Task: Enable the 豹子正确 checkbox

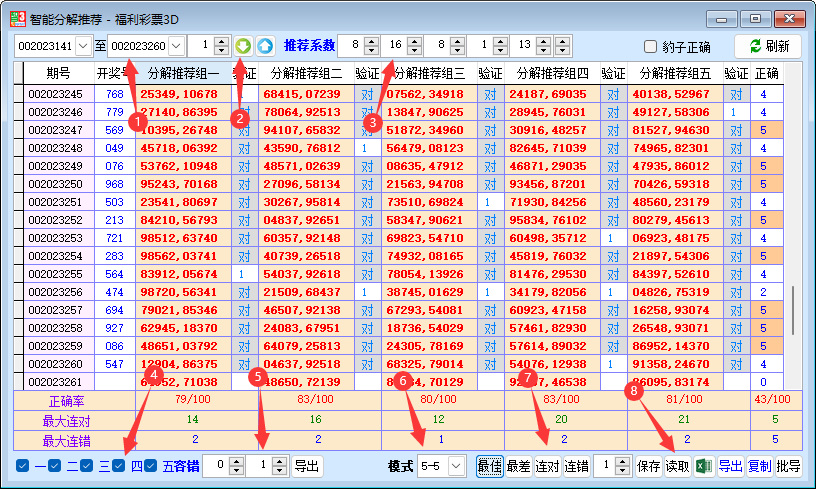Action: pyautogui.click(x=650, y=47)
